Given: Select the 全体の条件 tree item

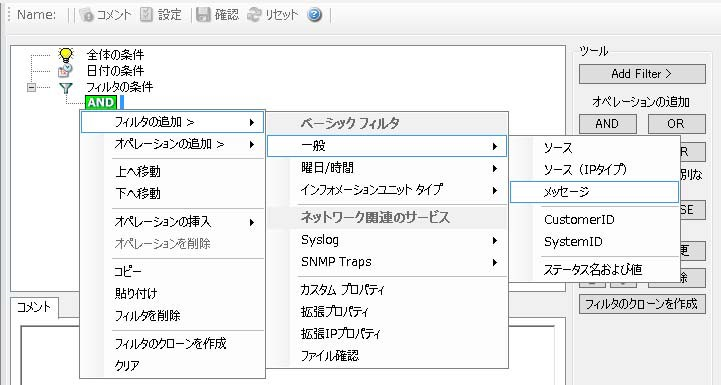Looking at the screenshot, I should (115, 55).
